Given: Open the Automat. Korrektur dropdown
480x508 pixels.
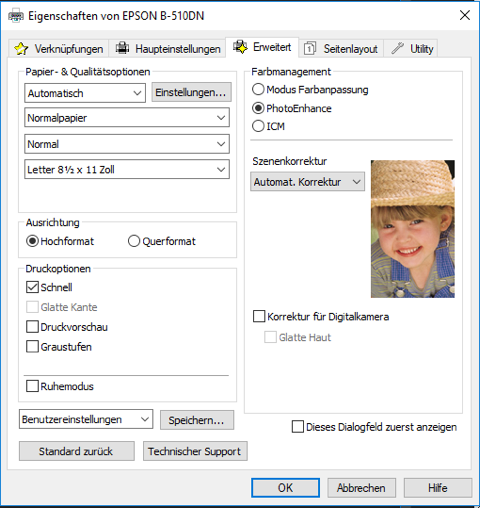Looking at the screenshot, I should (307, 182).
